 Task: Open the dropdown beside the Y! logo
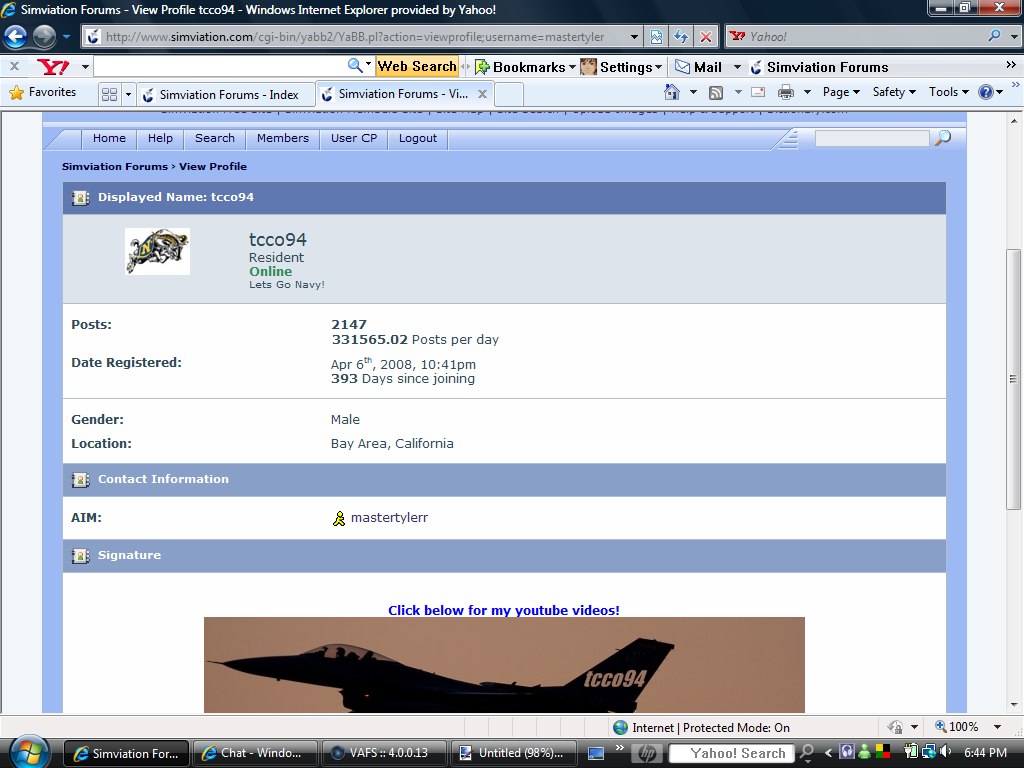(x=85, y=67)
